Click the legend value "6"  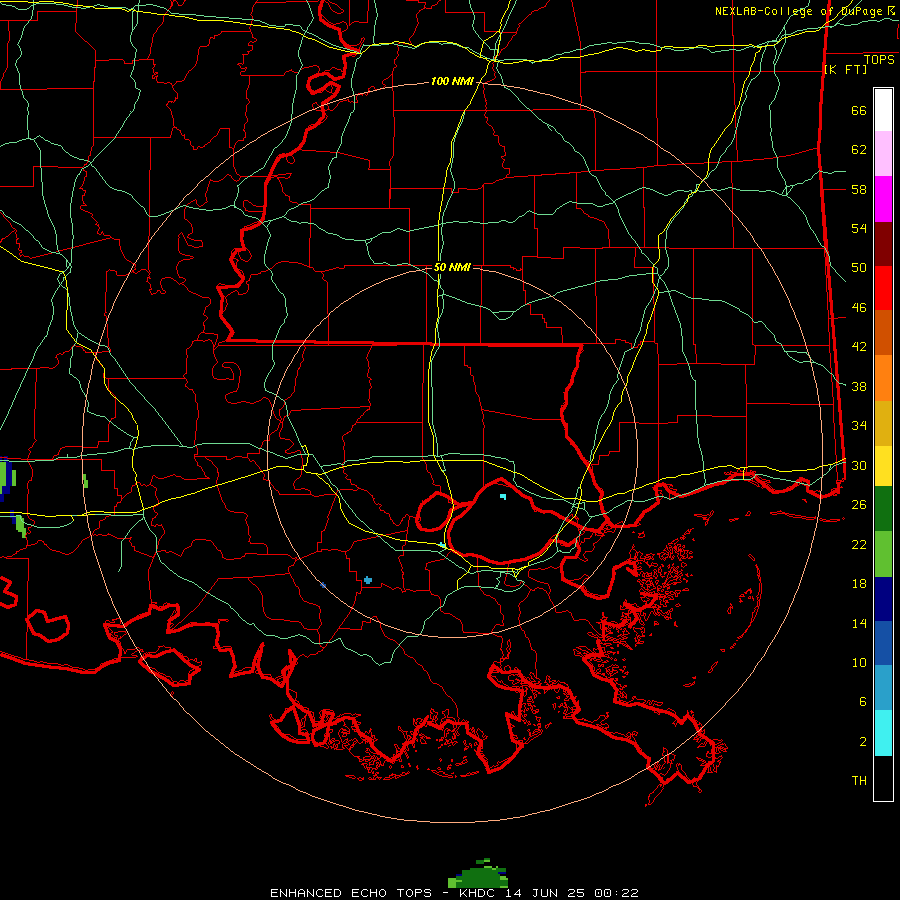pyautogui.click(x=863, y=702)
